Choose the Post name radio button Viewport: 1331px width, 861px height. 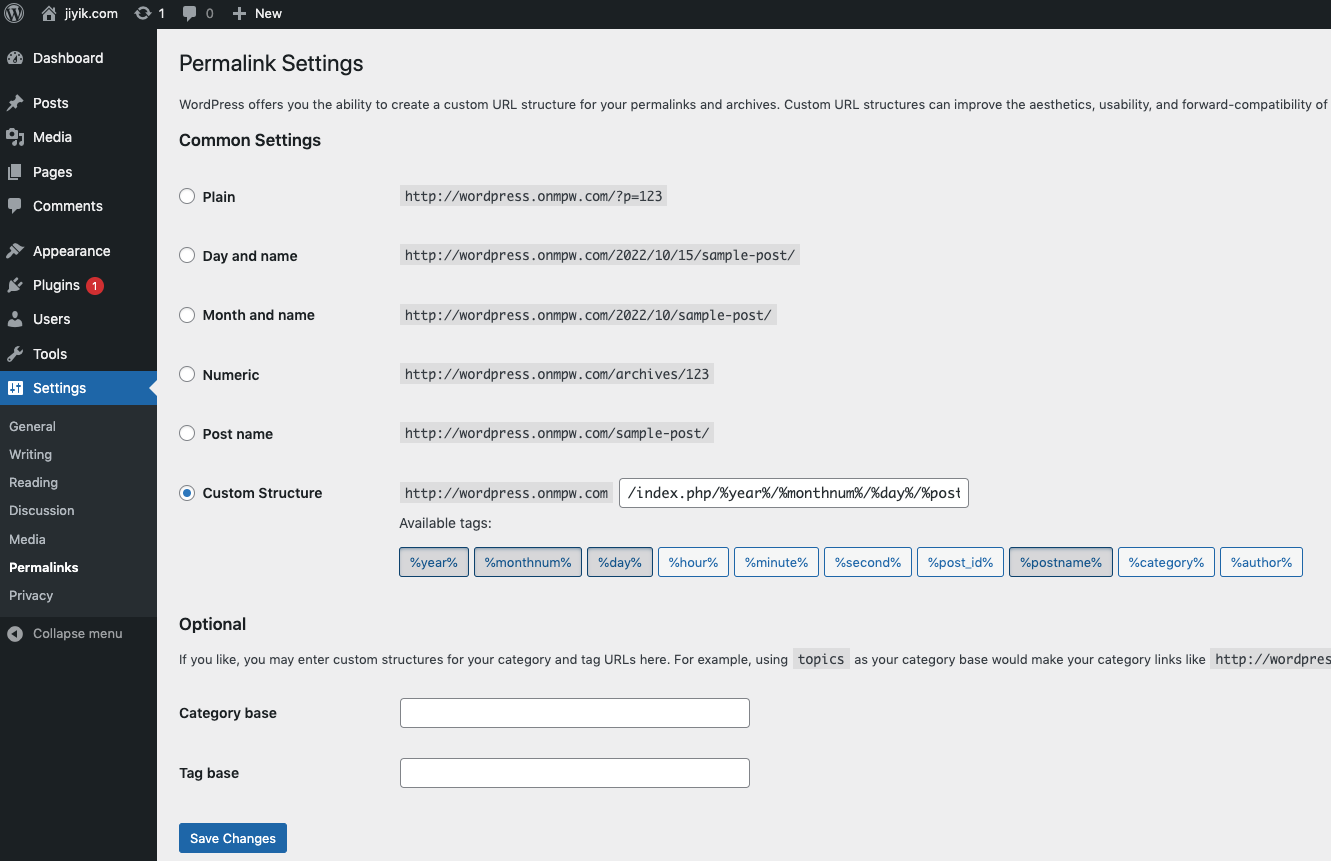(187, 433)
